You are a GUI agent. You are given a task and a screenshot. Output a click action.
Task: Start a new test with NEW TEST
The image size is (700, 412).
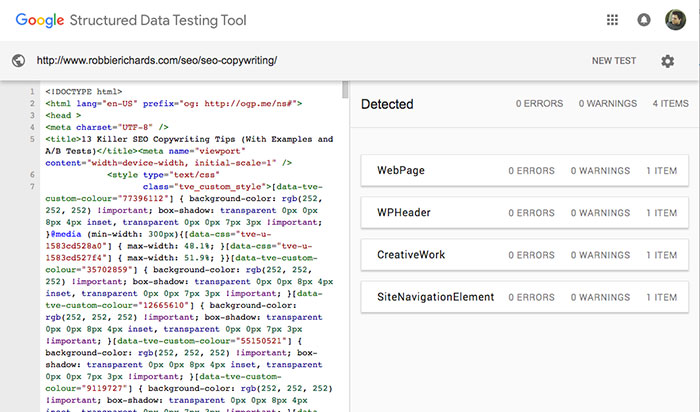(613, 61)
